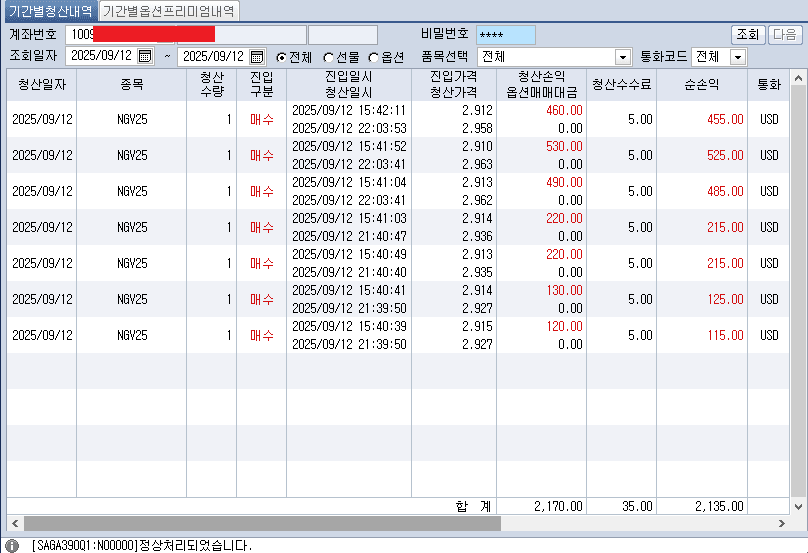The image size is (808, 553).
Task: Select the 기간별청산내역 tab
Action: 50,11
